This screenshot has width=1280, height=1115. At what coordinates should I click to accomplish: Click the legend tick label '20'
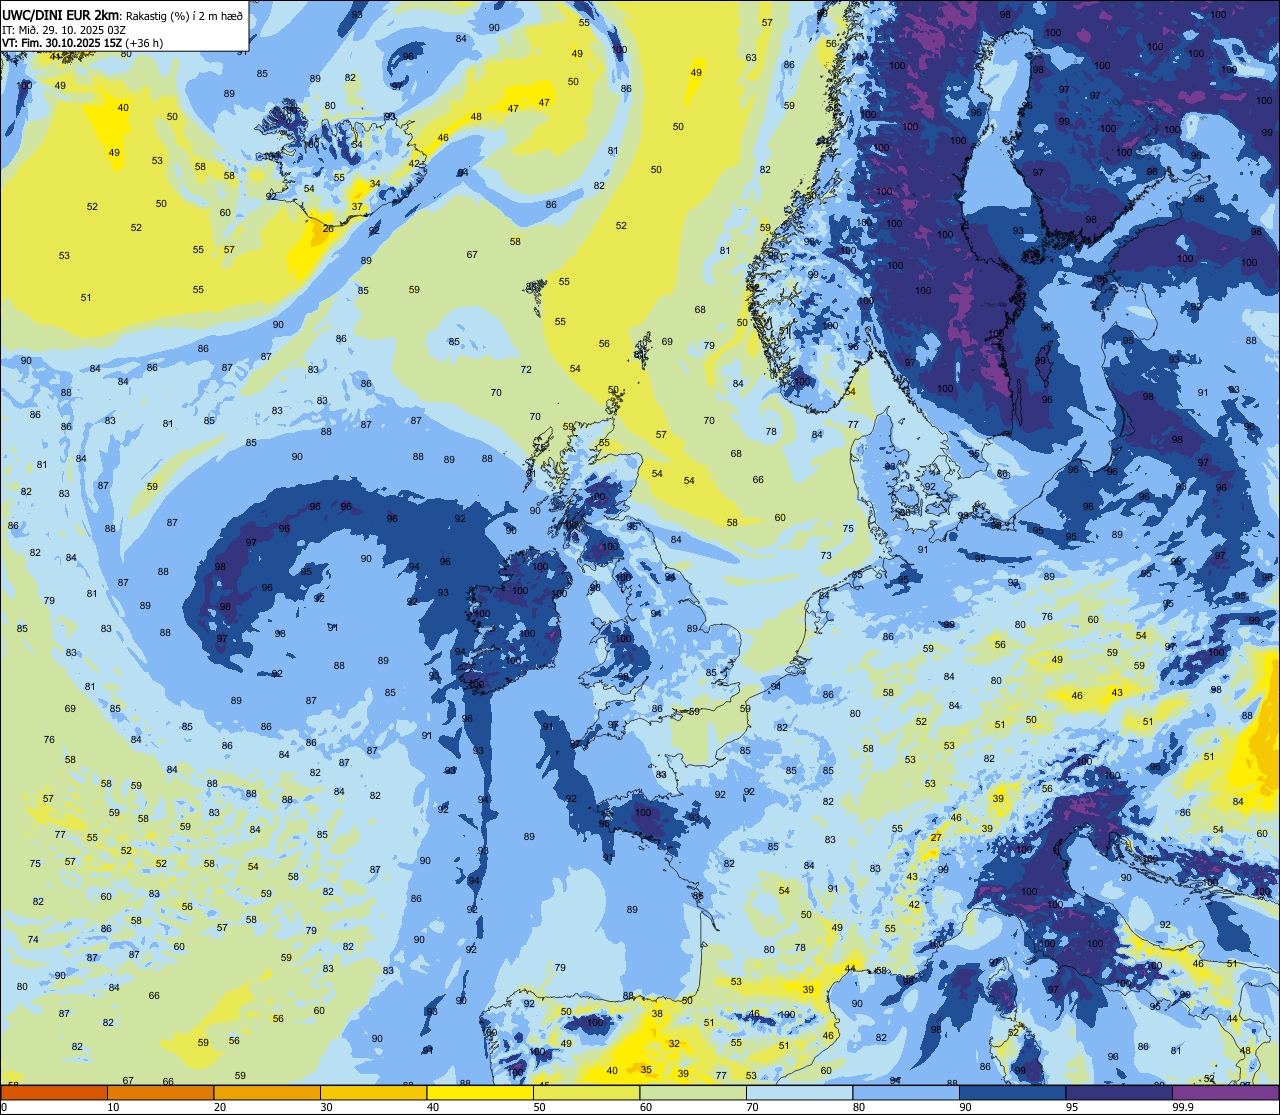[220, 1107]
